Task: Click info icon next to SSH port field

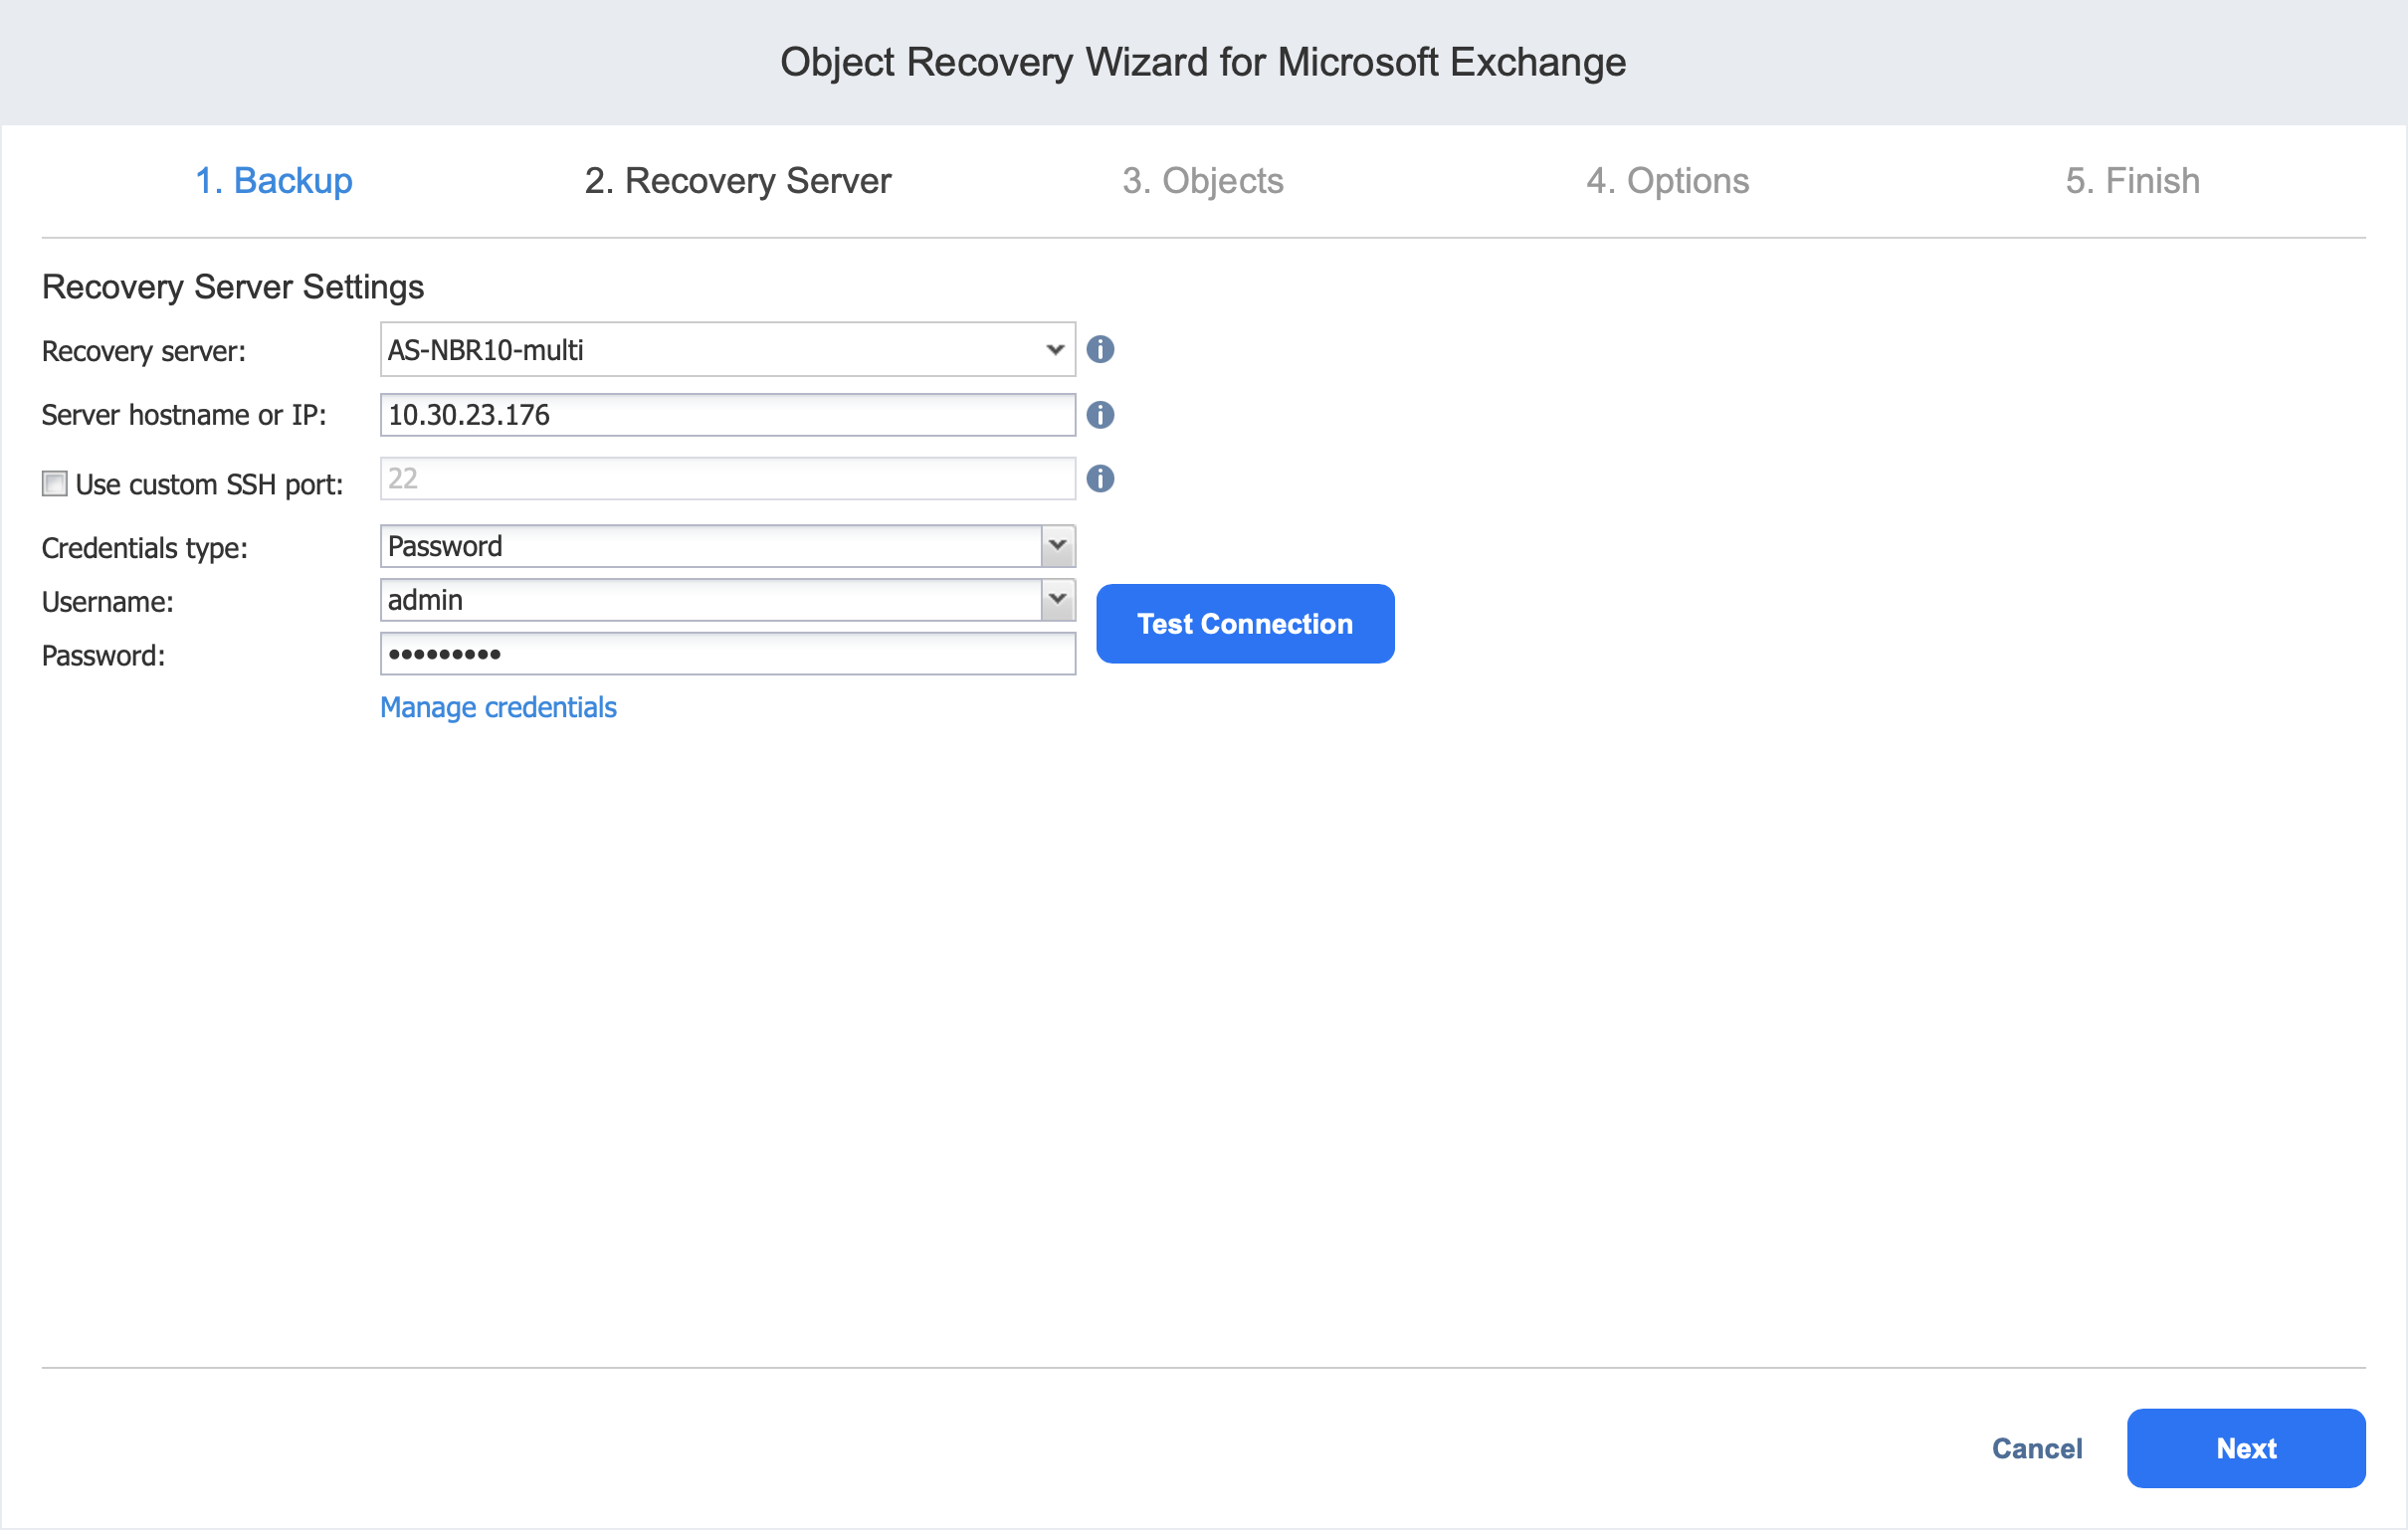Action: coord(1100,479)
